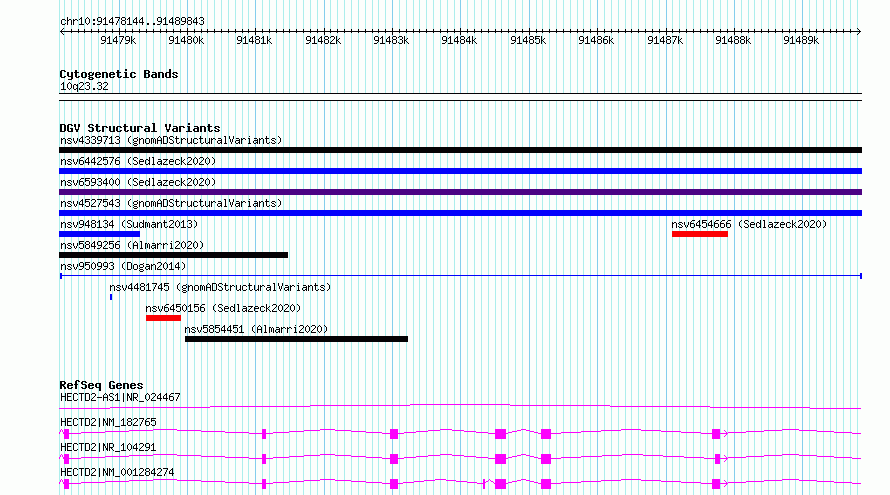Open the HECTD2|NM_001284274 transcript label

117,472
